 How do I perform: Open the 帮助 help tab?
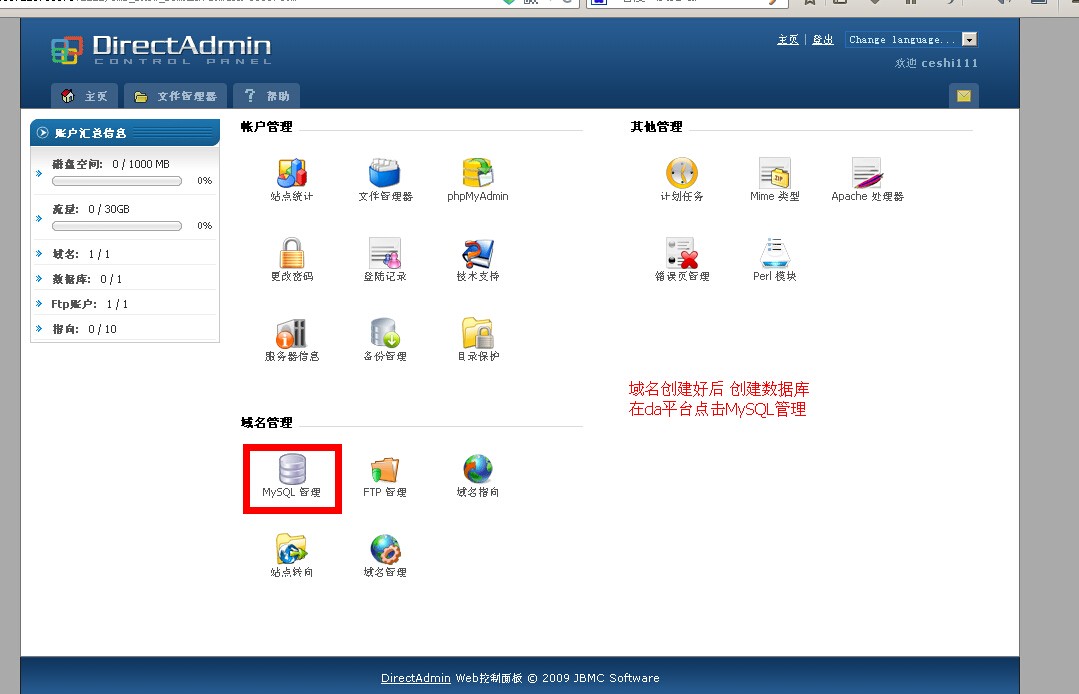coord(267,96)
